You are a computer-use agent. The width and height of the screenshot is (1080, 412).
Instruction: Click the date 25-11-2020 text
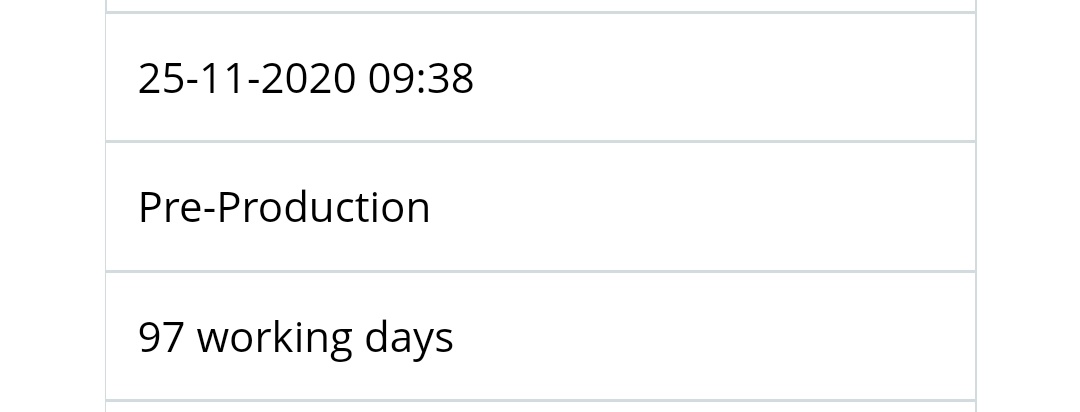(247, 78)
